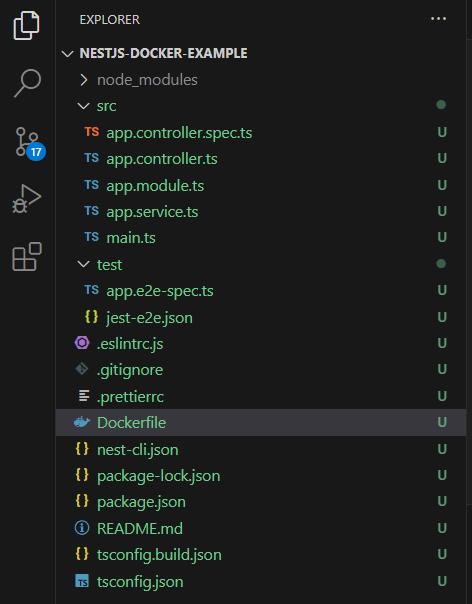Open app.e2e-spec.ts file
The width and height of the screenshot is (472, 604).
click(261, 291)
